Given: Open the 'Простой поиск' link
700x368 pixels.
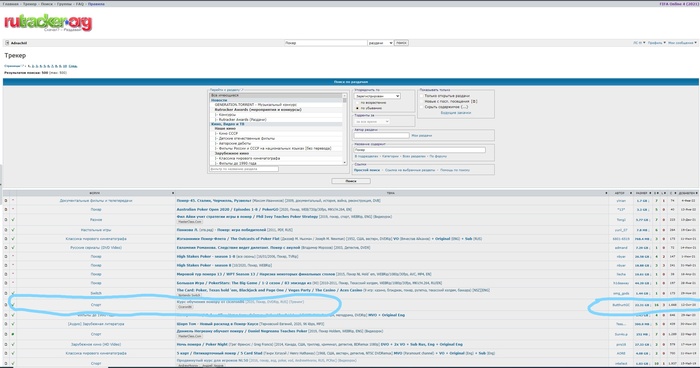Looking at the screenshot, I should (367, 170).
